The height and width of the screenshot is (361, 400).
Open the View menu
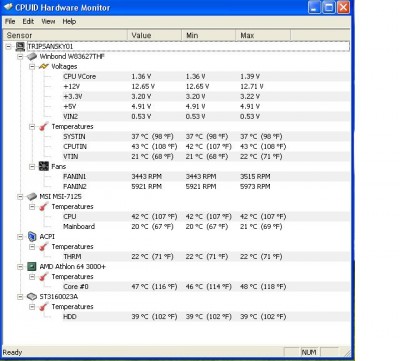pos(48,21)
